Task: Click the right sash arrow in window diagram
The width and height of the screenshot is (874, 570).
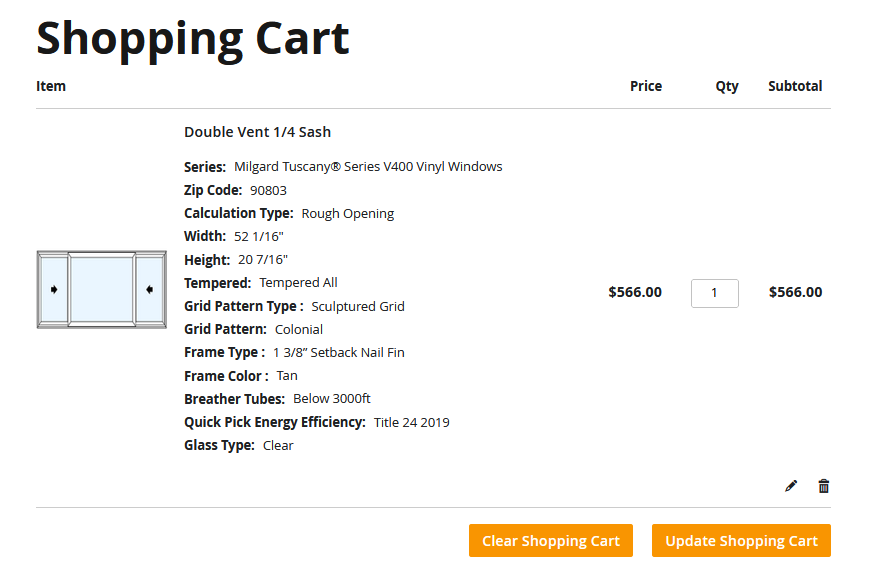Action: pos(149,289)
